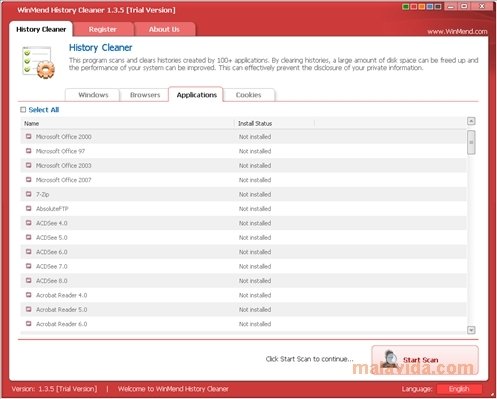Select the Acrobat Reader 6.0 row text

pos(61,324)
